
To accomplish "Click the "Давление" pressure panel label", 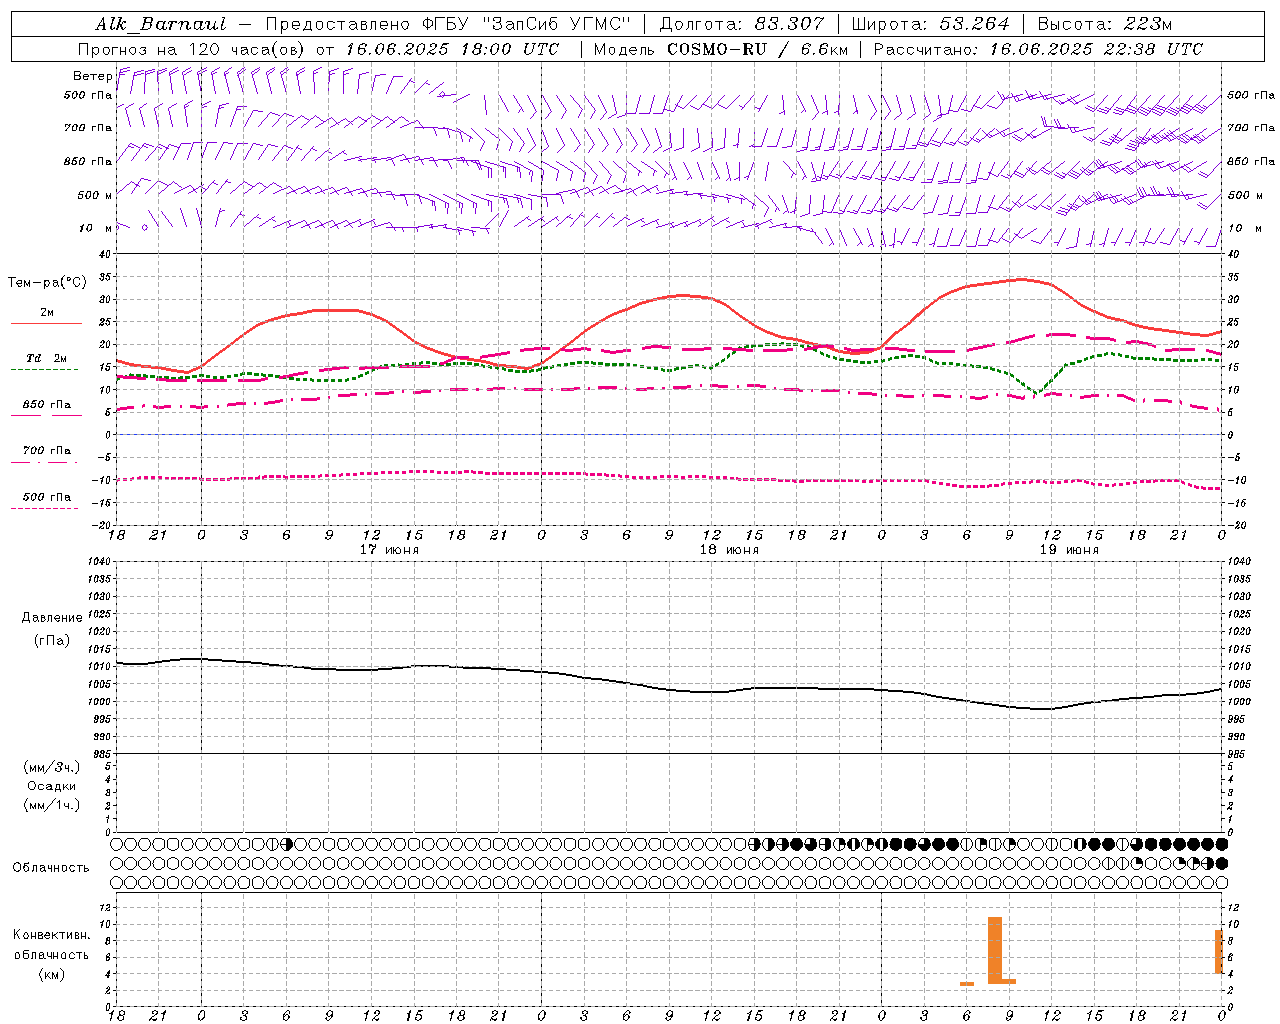I will pos(52,618).
